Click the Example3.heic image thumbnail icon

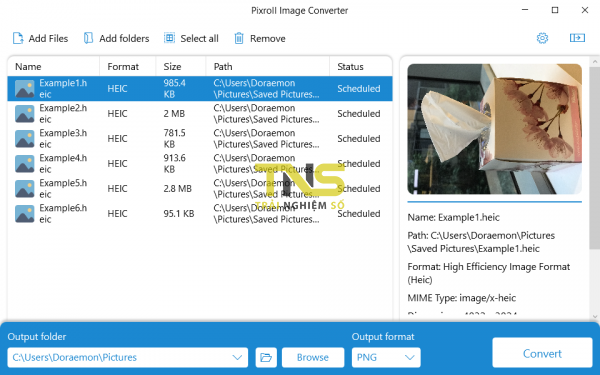tap(25, 139)
